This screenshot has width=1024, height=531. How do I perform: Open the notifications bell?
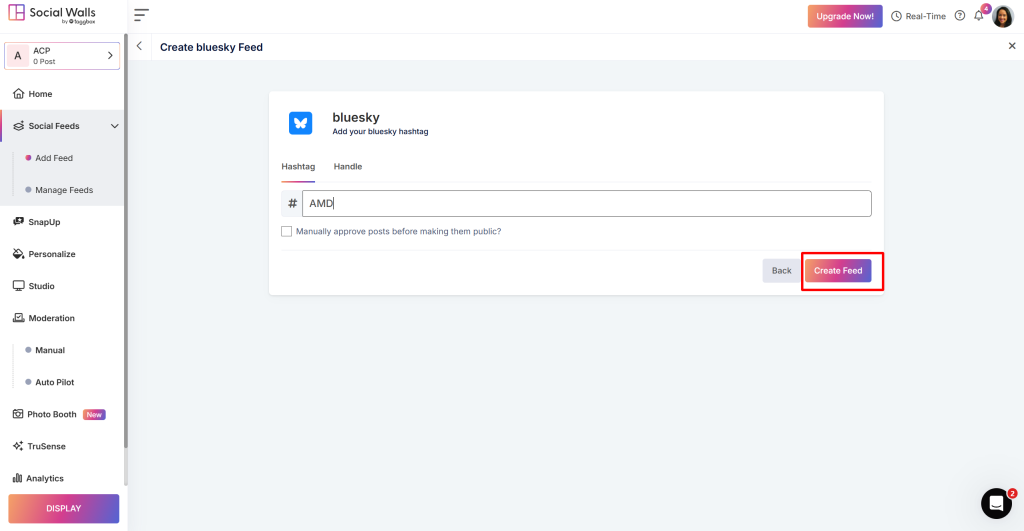(x=978, y=16)
